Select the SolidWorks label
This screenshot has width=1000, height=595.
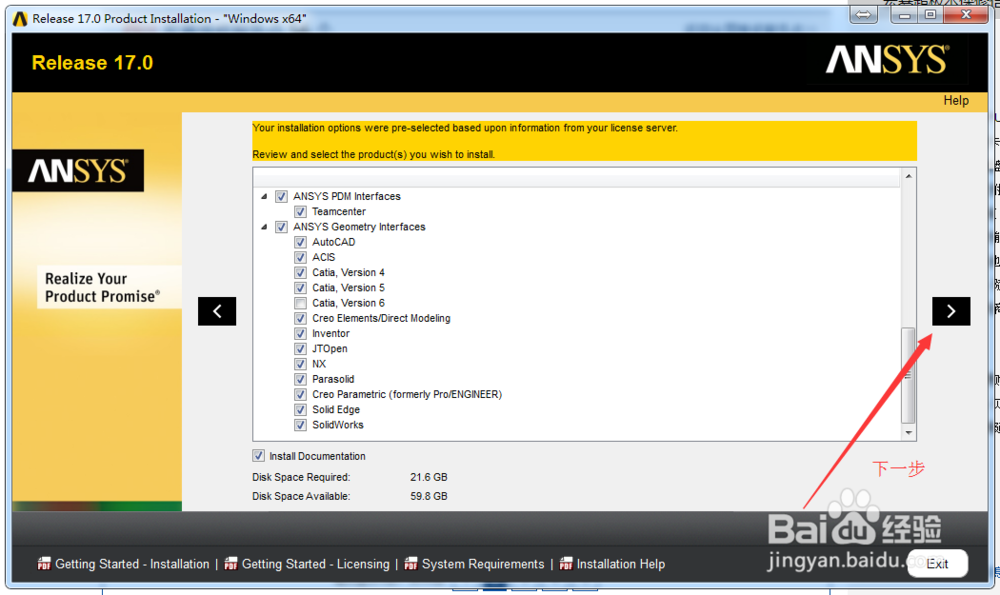[x=338, y=425]
